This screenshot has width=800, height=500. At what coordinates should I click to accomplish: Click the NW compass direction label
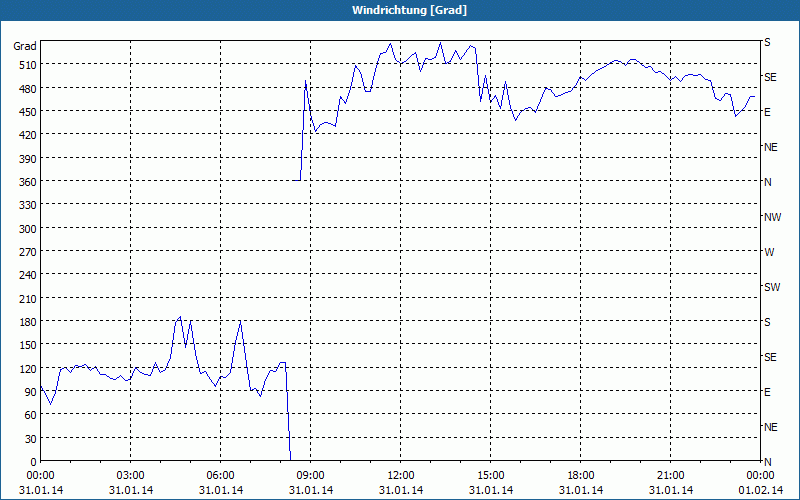772,217
